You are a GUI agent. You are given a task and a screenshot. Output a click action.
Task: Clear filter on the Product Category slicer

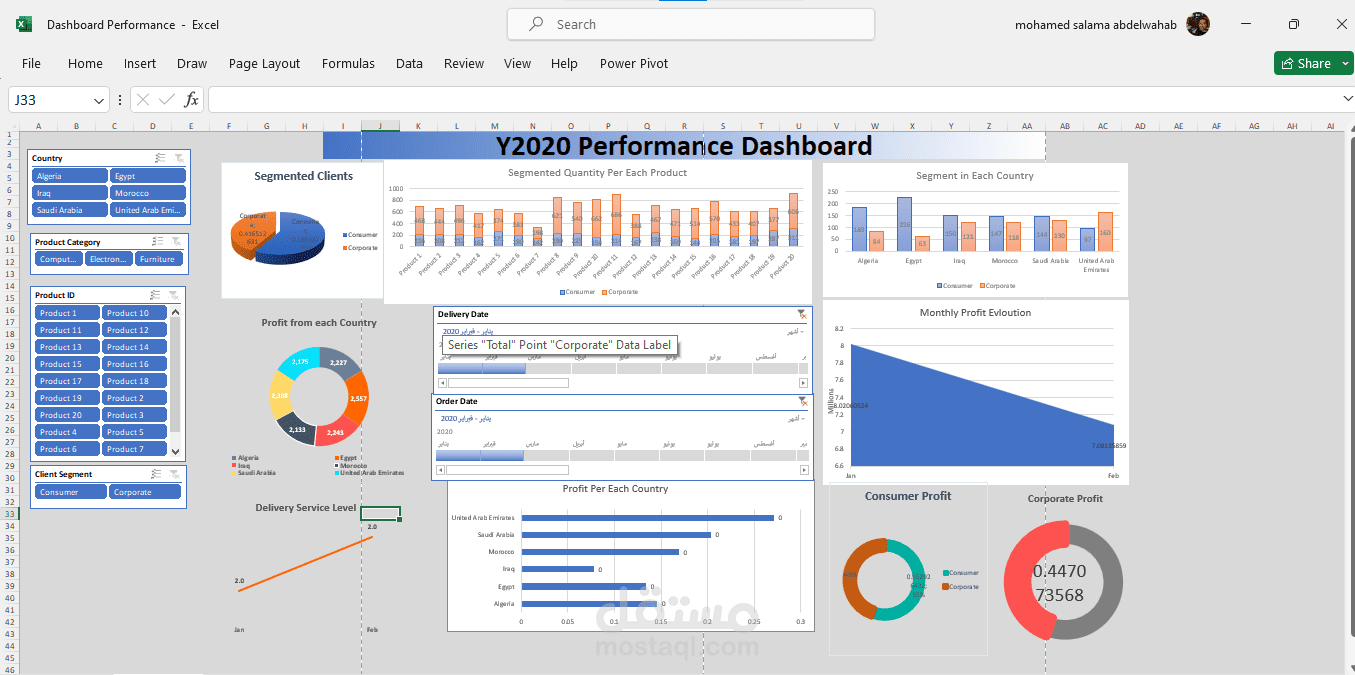tap(175, 241)
